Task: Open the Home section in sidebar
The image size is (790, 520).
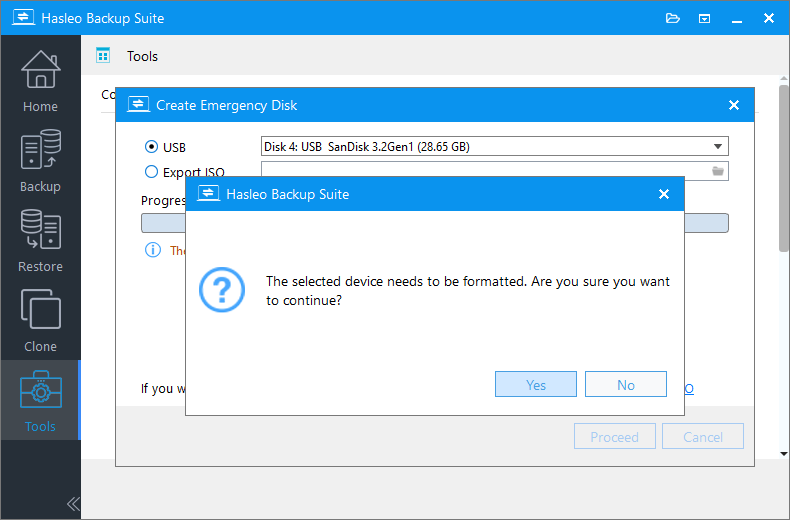Action: (x=40, y=81)
